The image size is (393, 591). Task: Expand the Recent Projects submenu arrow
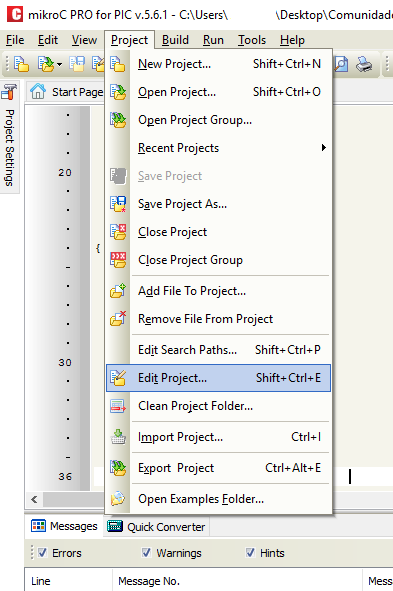[323, 148]
